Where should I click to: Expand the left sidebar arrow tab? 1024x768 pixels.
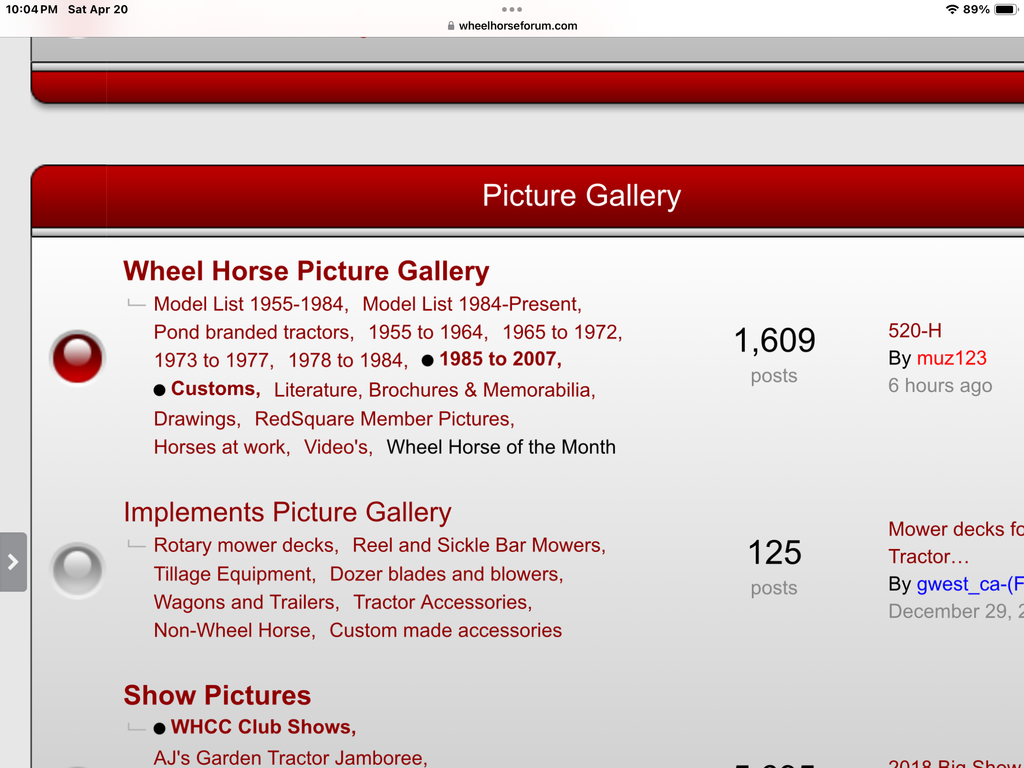13,562
